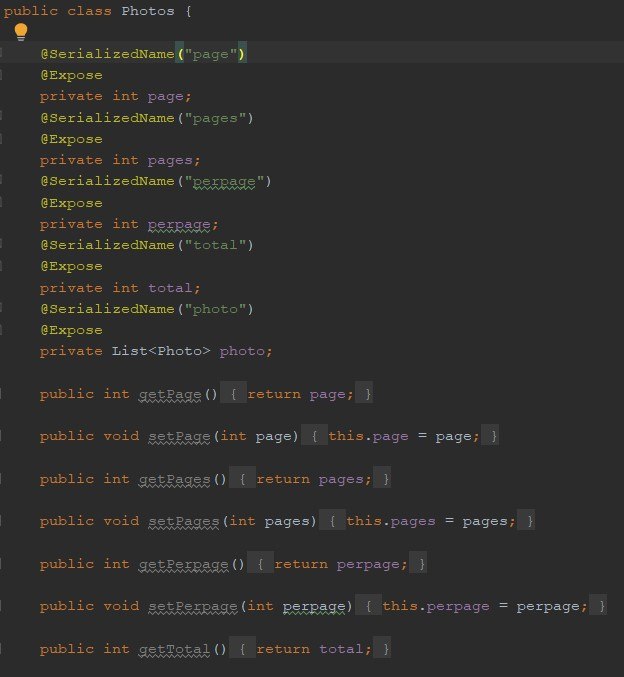624x677 pixels.
Task: Click the closing fold brace of setPerpage
Action: click(599, 605)
